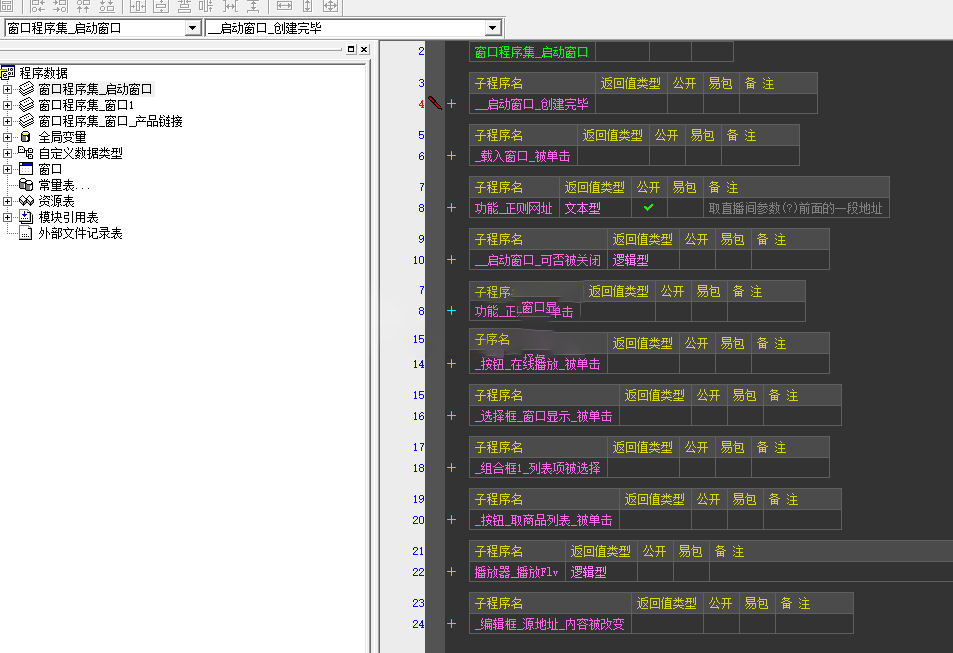
Task: Select 外部文件记录表 in the tree
Action: tap(80, 233)
